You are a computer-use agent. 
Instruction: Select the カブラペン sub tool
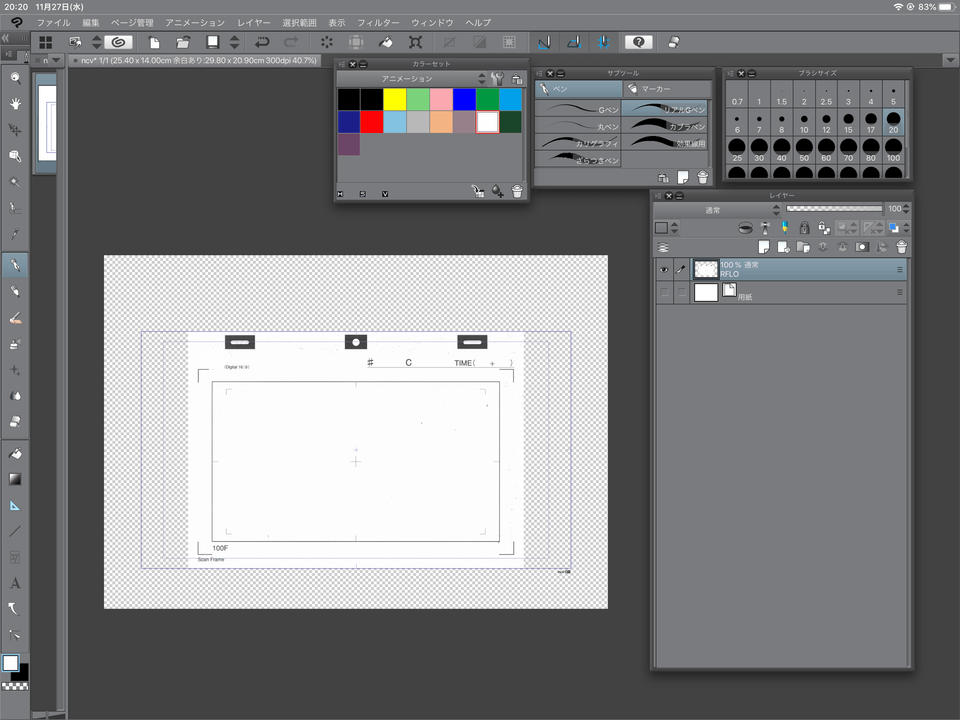point(666,126)
